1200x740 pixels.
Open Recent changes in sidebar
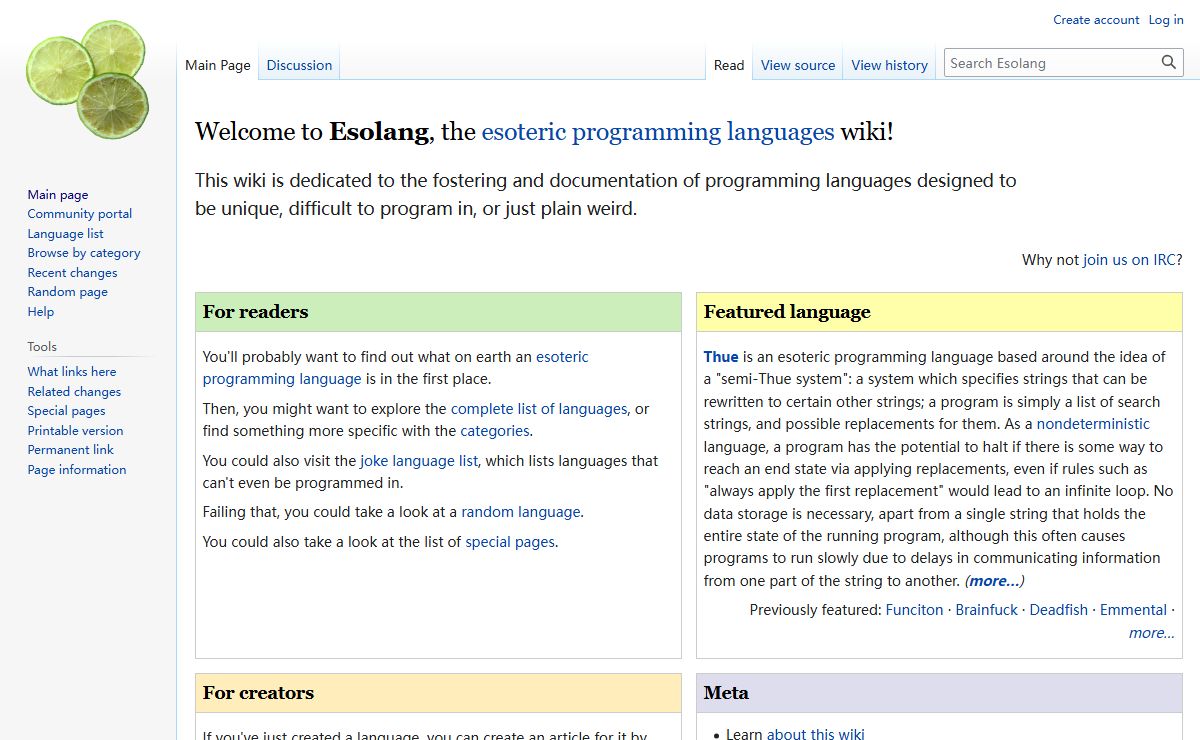72,273
